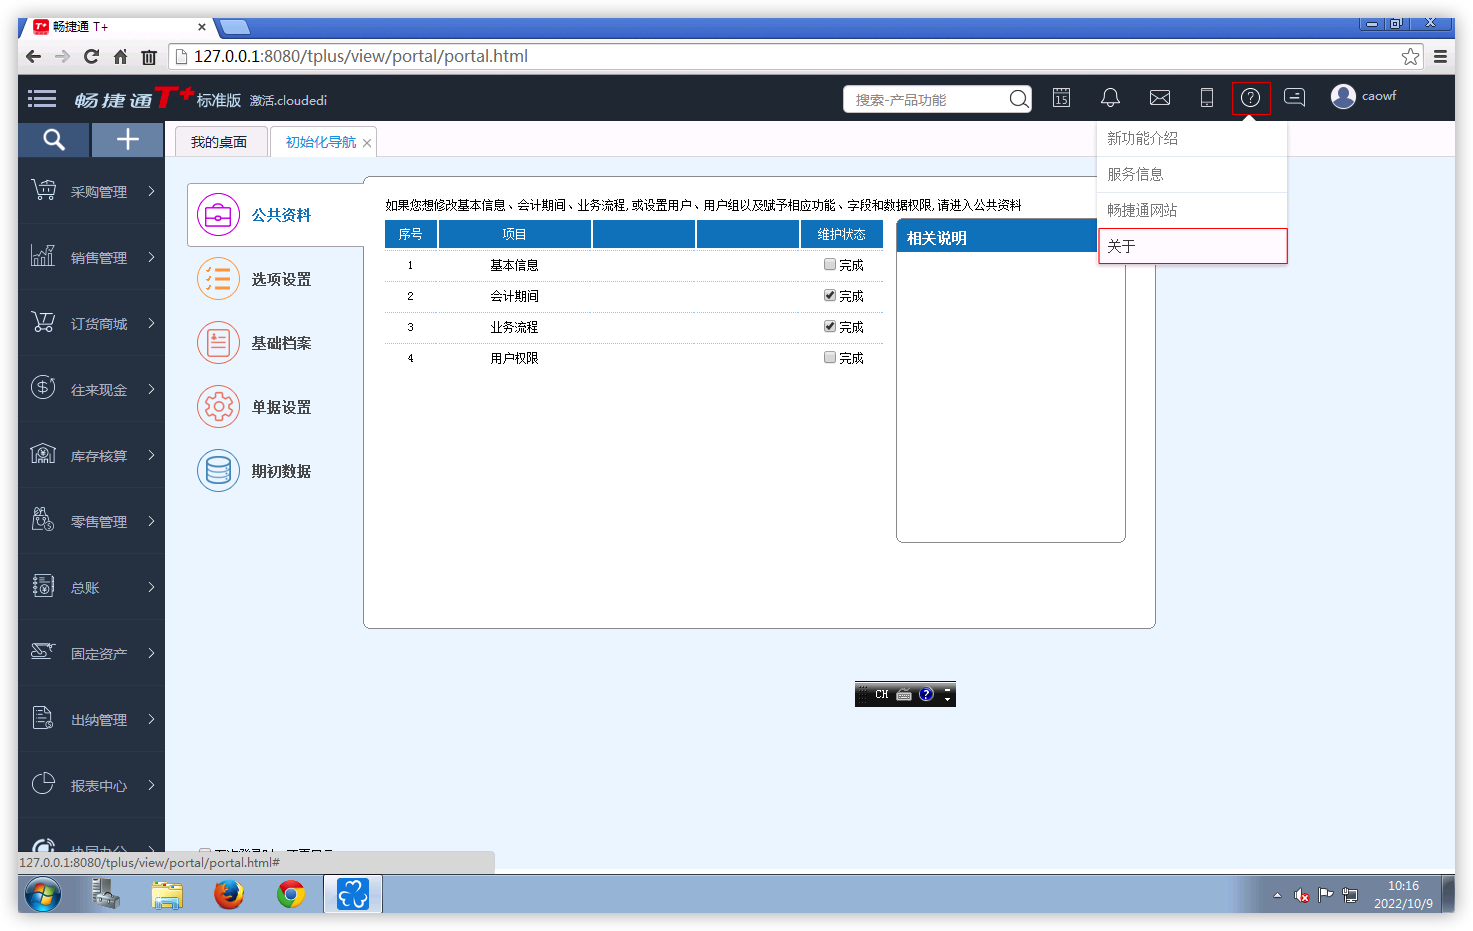
Task: Select 新功能介绍 menu item
Action: (1192, 139)
